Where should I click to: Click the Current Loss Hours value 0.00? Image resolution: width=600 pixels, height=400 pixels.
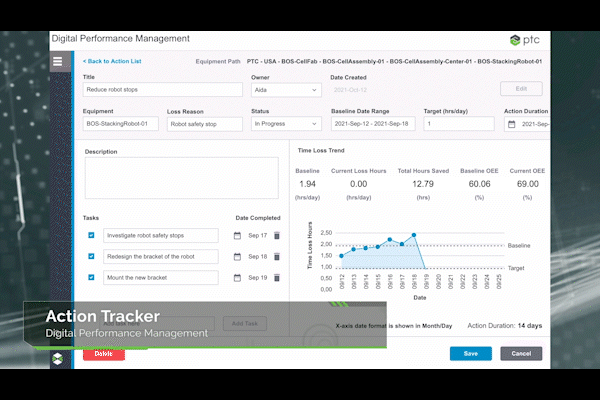(359, 184)
